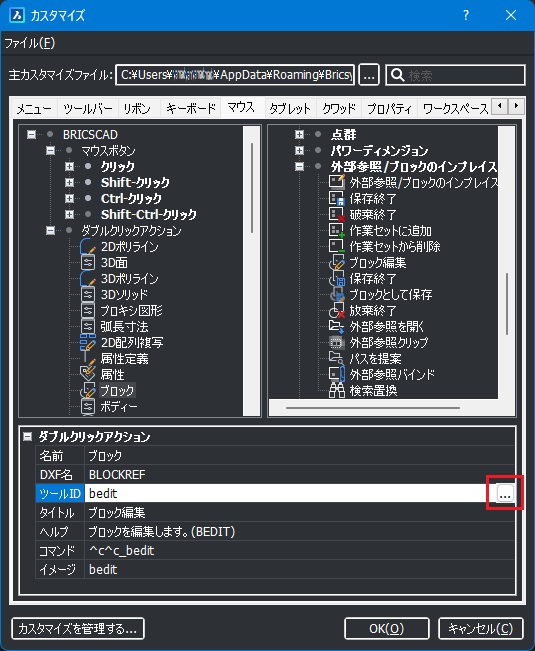Image resolution: width=535 pixels, height=651 pixels.
Task: Browse for the main customization file
Action: [369, 75]
